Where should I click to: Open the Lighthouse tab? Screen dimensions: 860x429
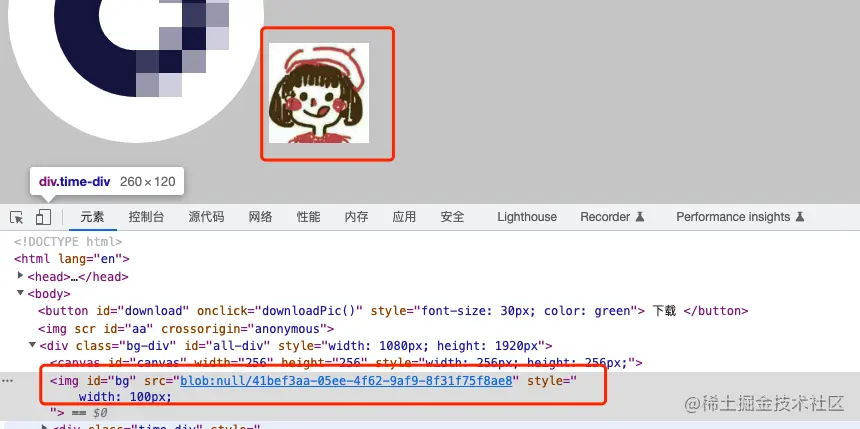click(x=527, y=217)
